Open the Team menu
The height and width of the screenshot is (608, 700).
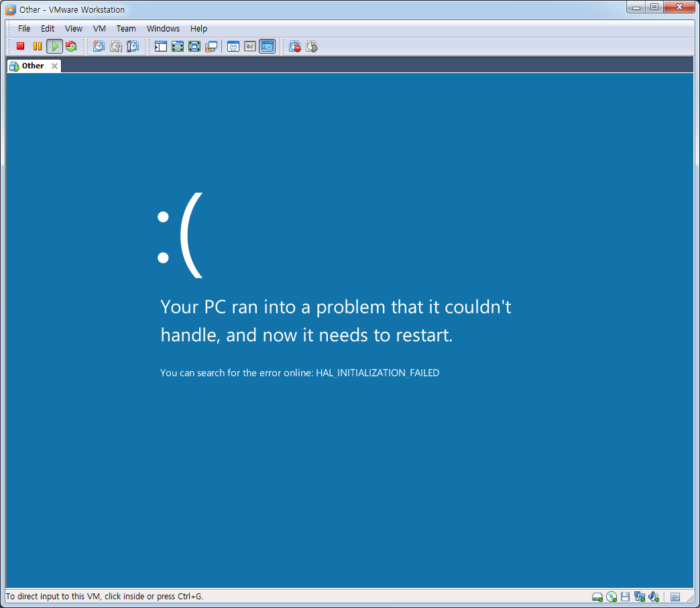tap(126, 29)
